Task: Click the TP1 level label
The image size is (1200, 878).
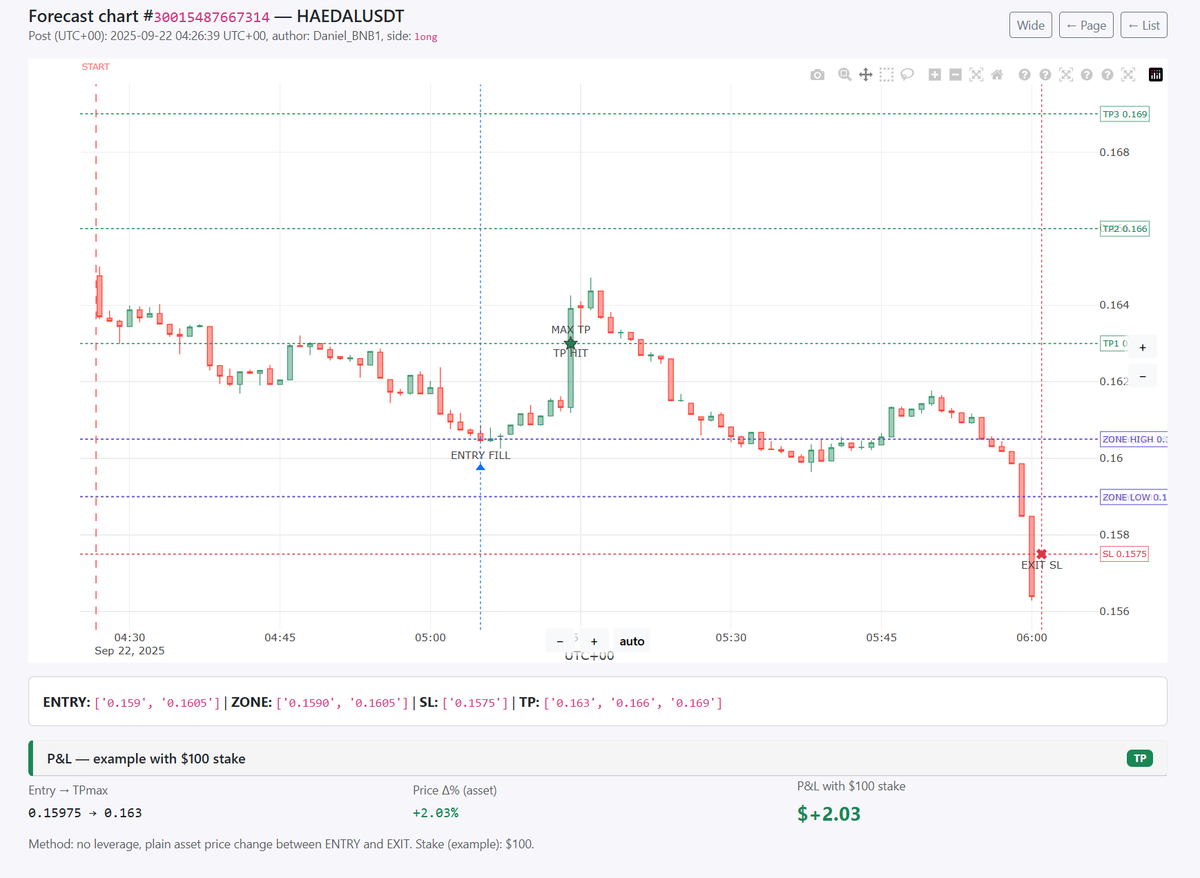Action: click(1113, 344)
